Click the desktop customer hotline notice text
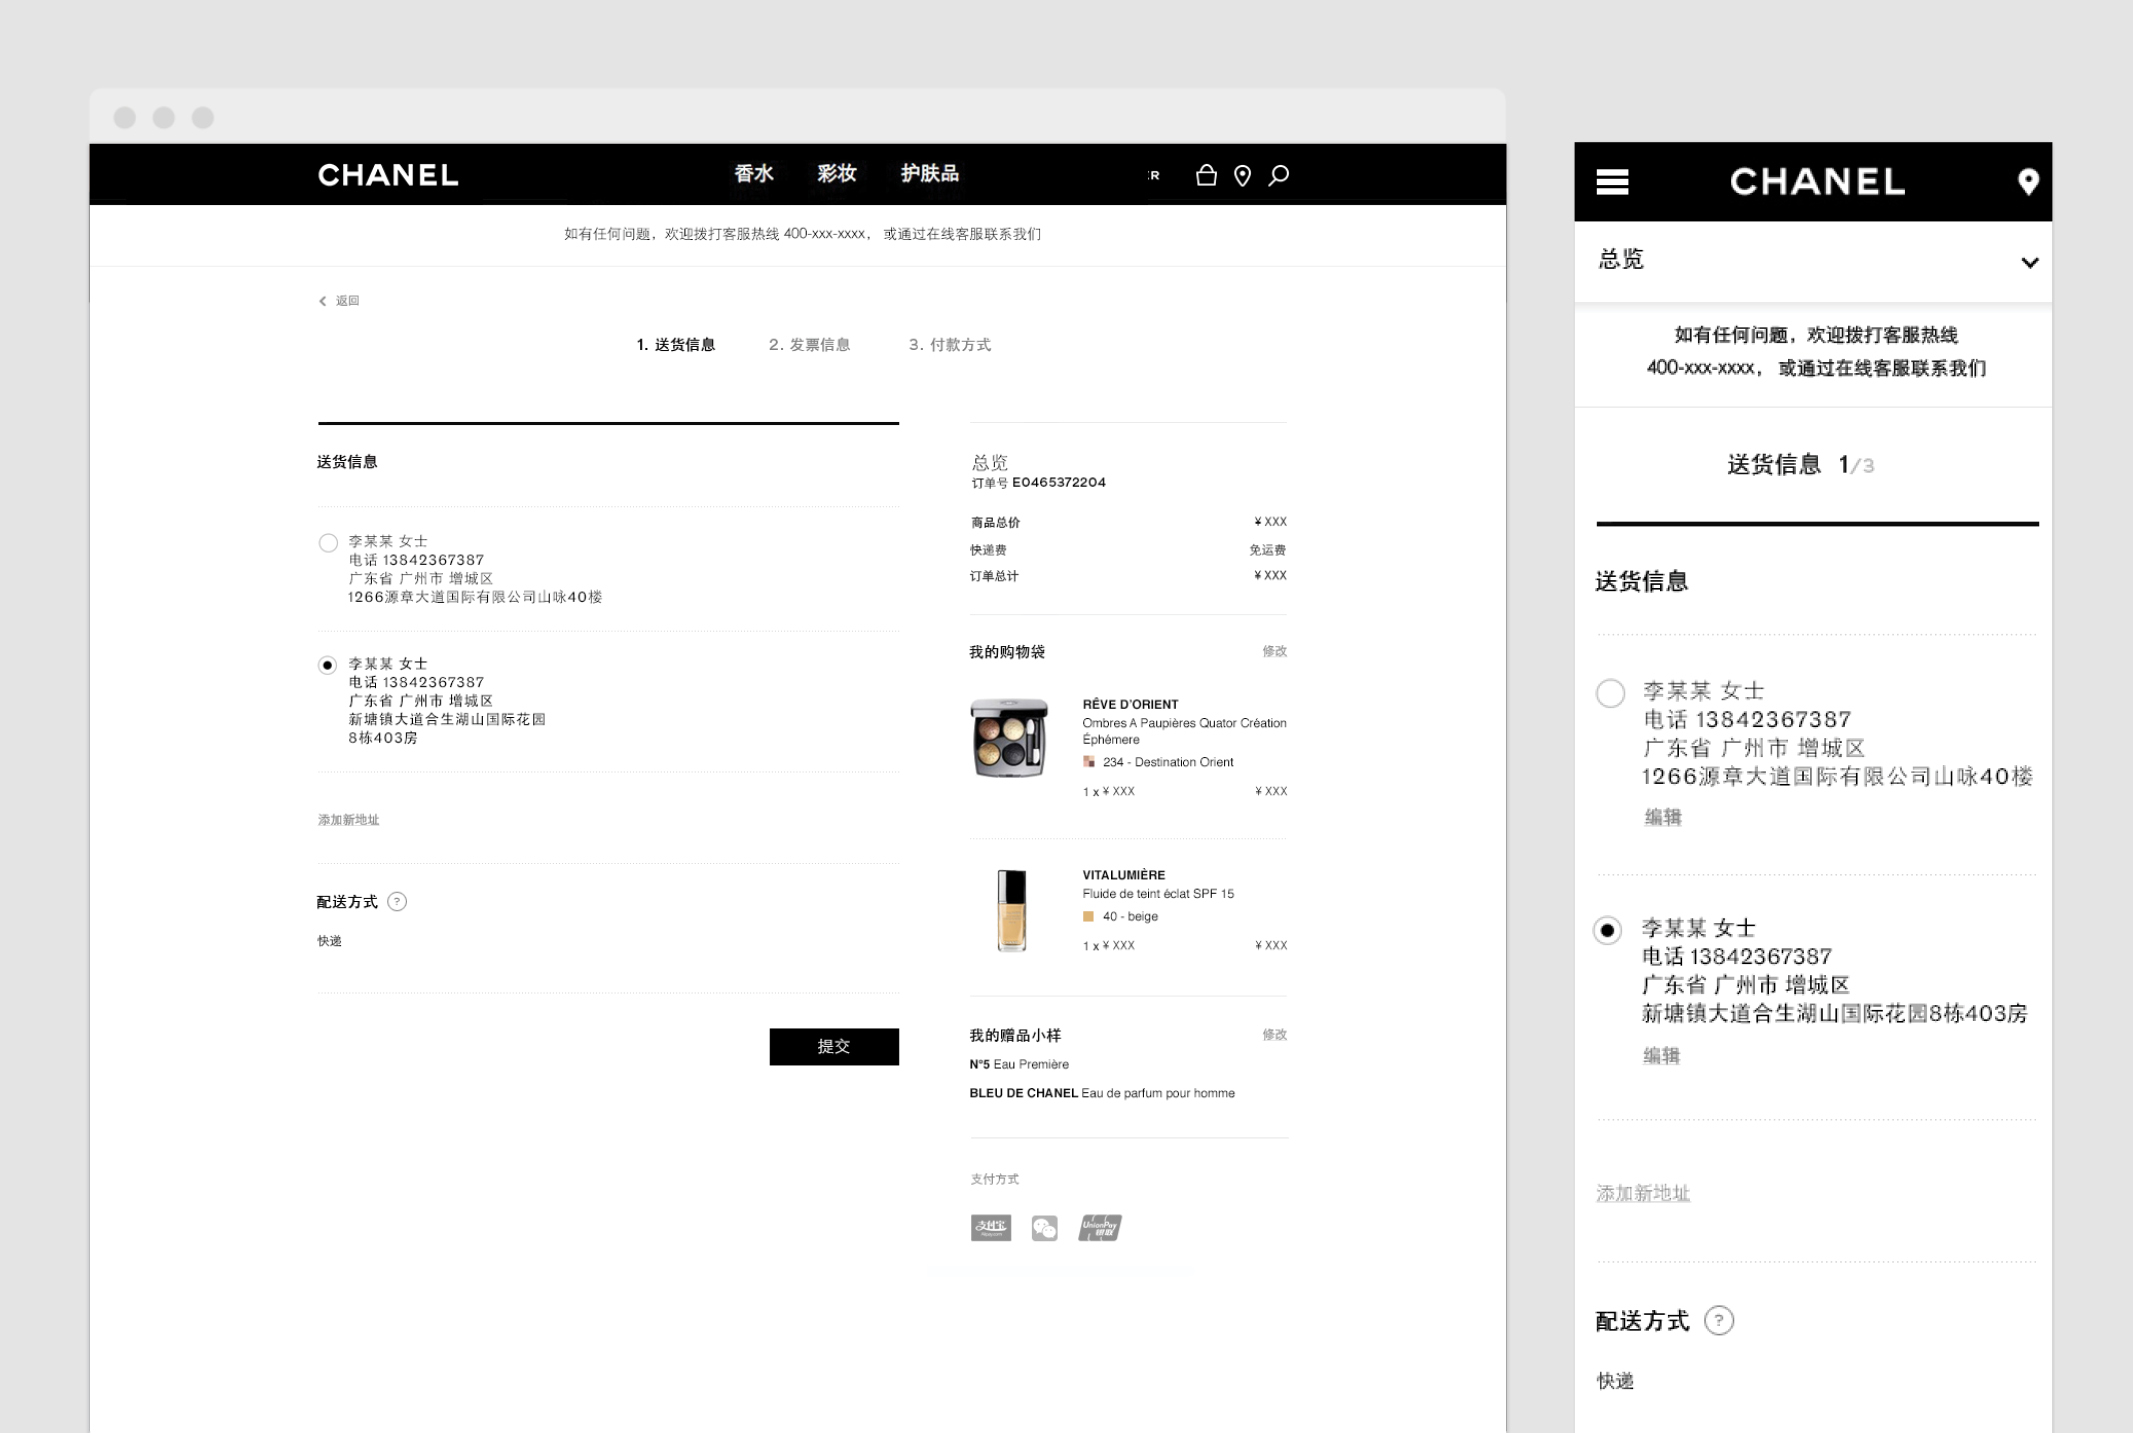 (x=802, y=234)
